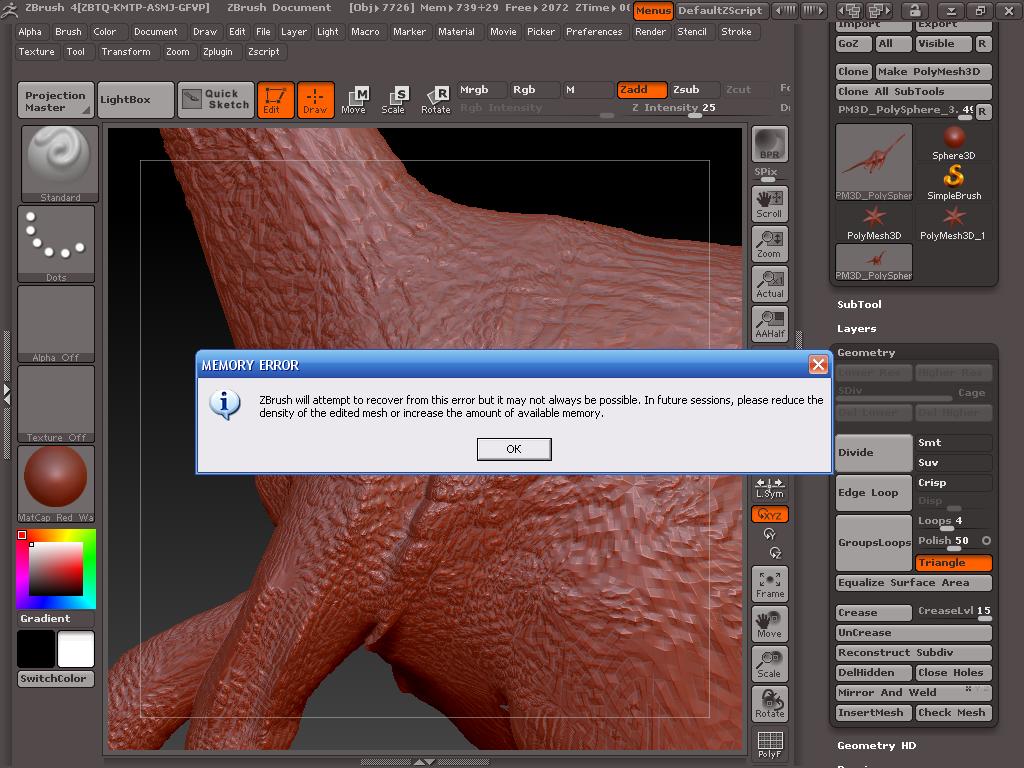
Task: Open LightBox browser
Action: pos(136,100)
